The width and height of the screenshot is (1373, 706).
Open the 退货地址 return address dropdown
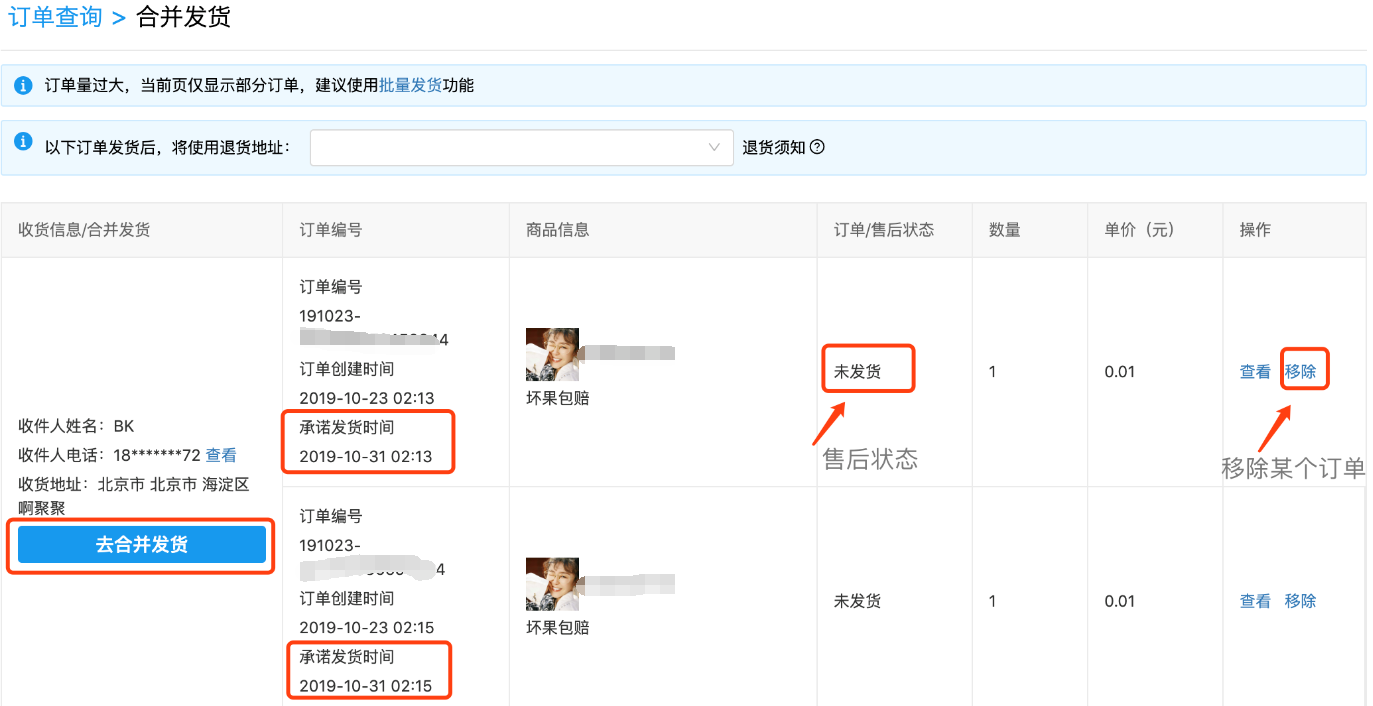tap(522, 147)
